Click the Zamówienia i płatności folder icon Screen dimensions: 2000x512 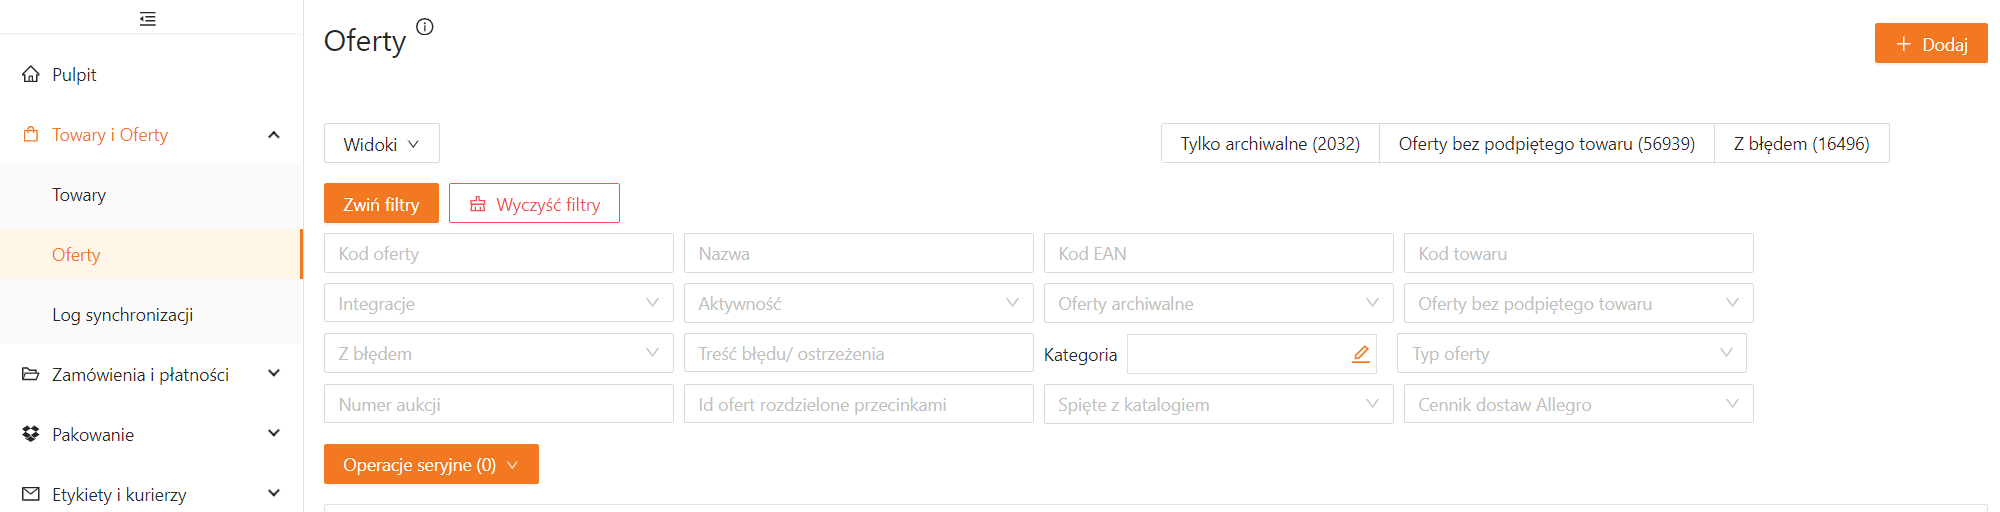pos(31,374)
